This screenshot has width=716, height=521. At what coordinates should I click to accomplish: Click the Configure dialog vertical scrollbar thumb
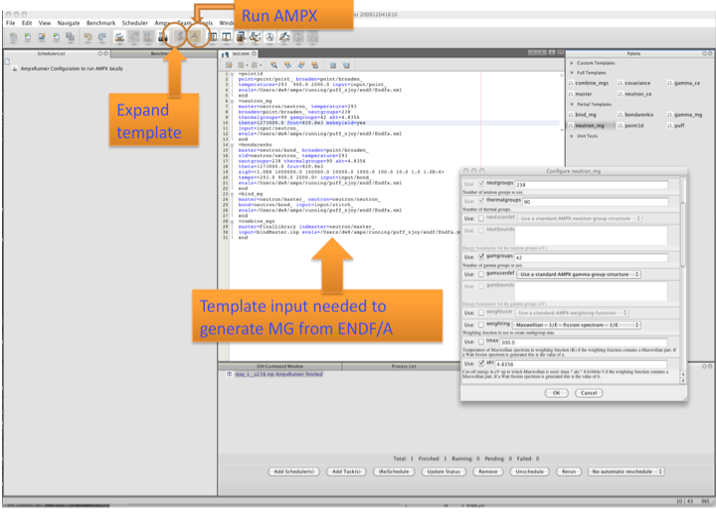coord(683,234)
